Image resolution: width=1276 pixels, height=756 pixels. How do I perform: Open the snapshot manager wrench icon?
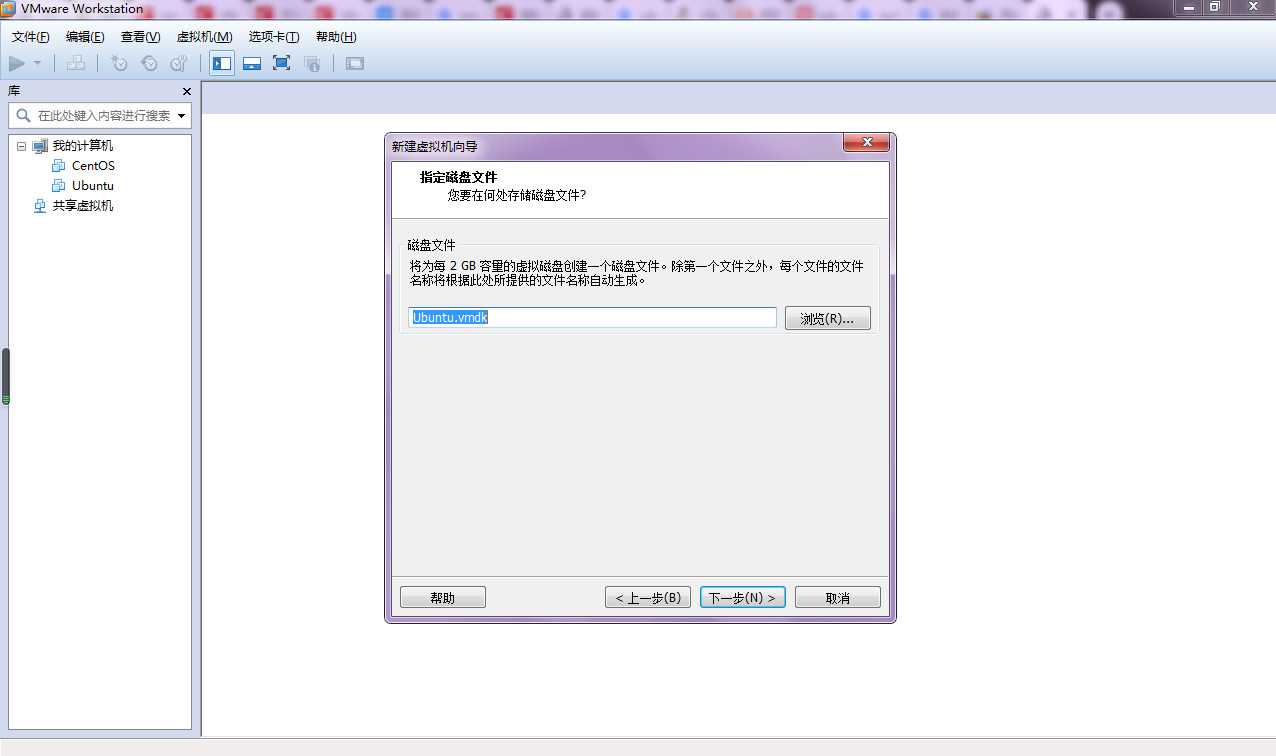(x=179, y=63)
